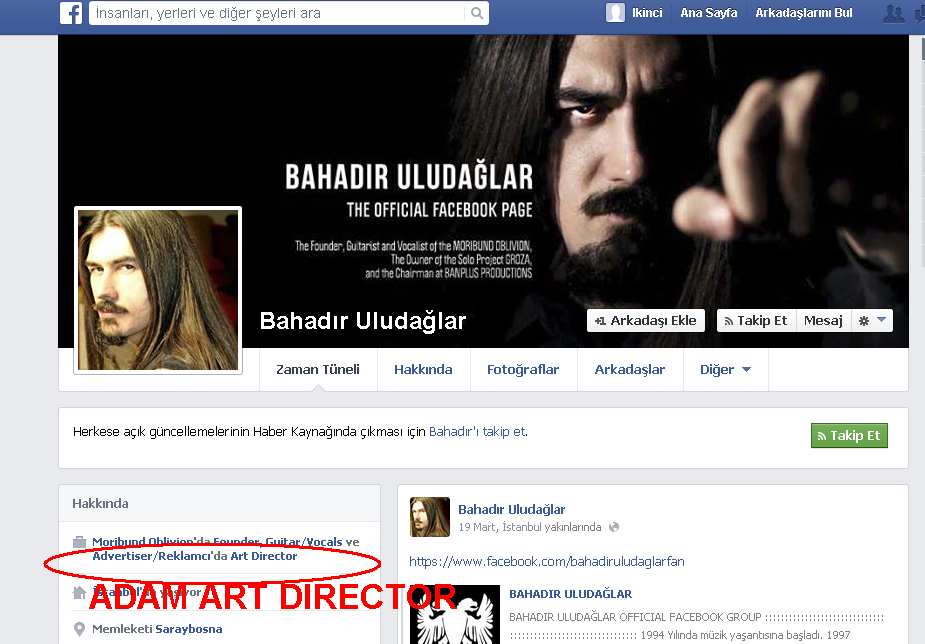Click the search magnifier icon
925x644 pixels.
click(477, 13)
